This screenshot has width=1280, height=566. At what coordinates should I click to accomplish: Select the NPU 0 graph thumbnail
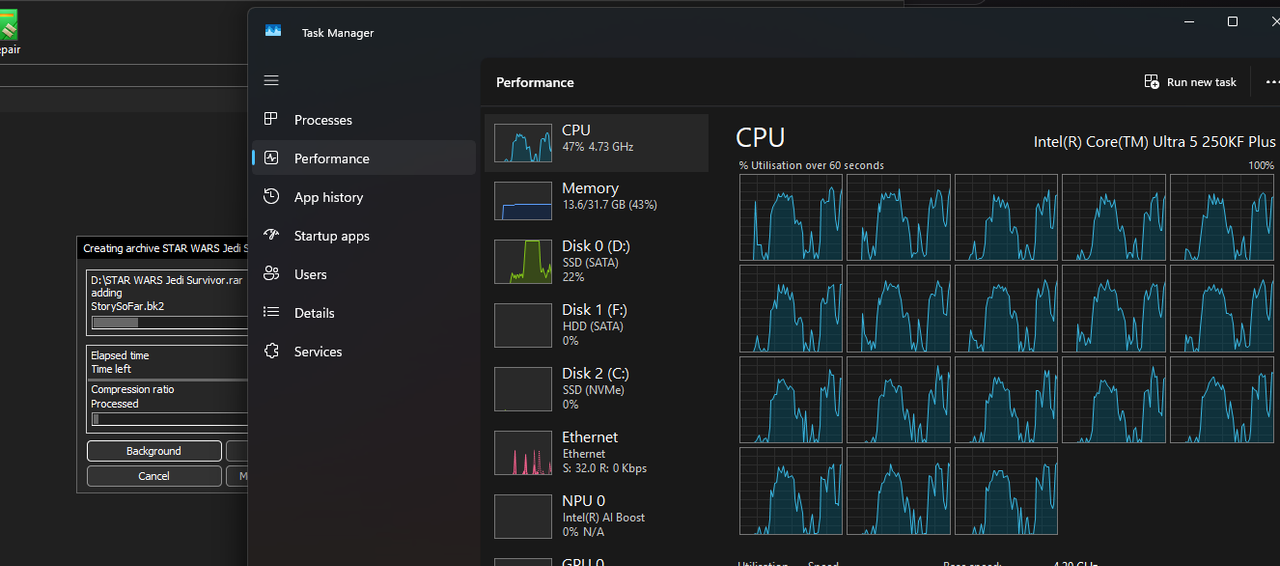coord(523,517)
